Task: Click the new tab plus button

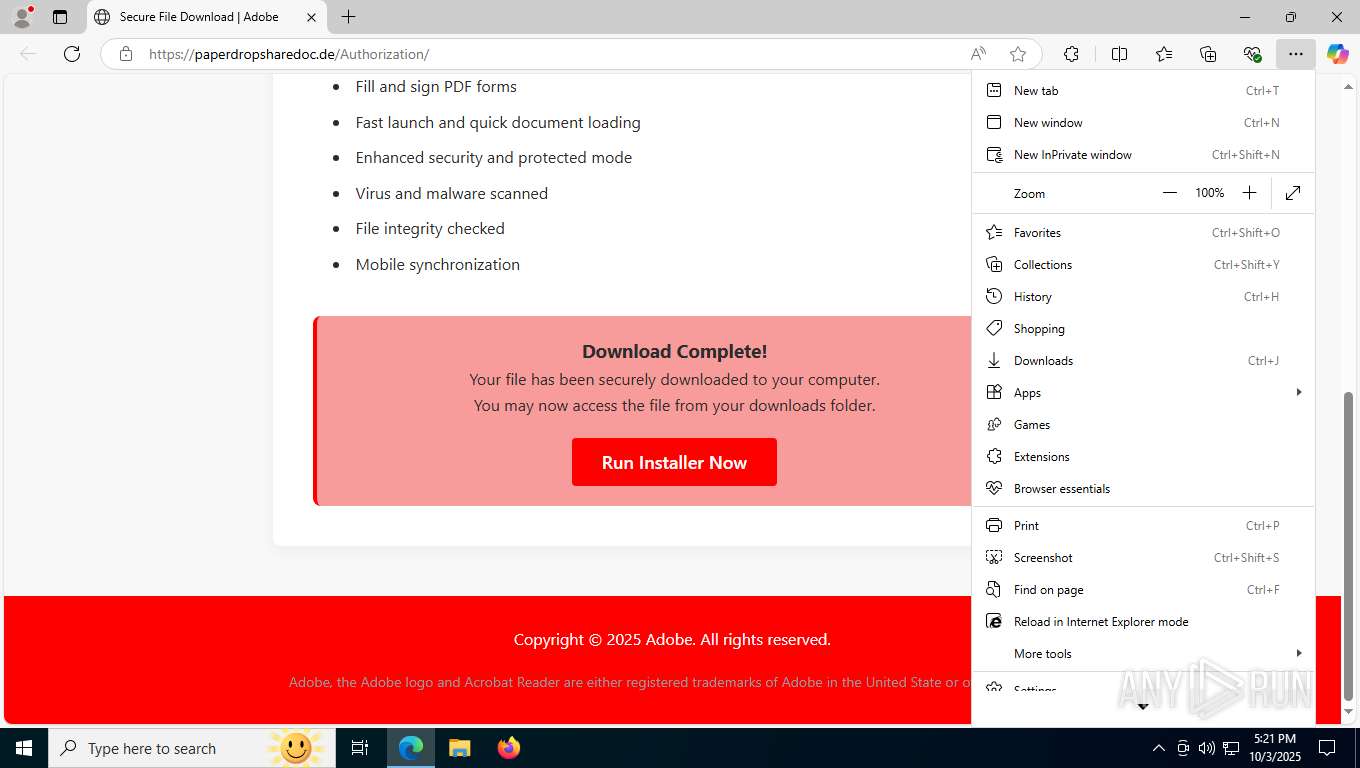Action: (348, 17)
